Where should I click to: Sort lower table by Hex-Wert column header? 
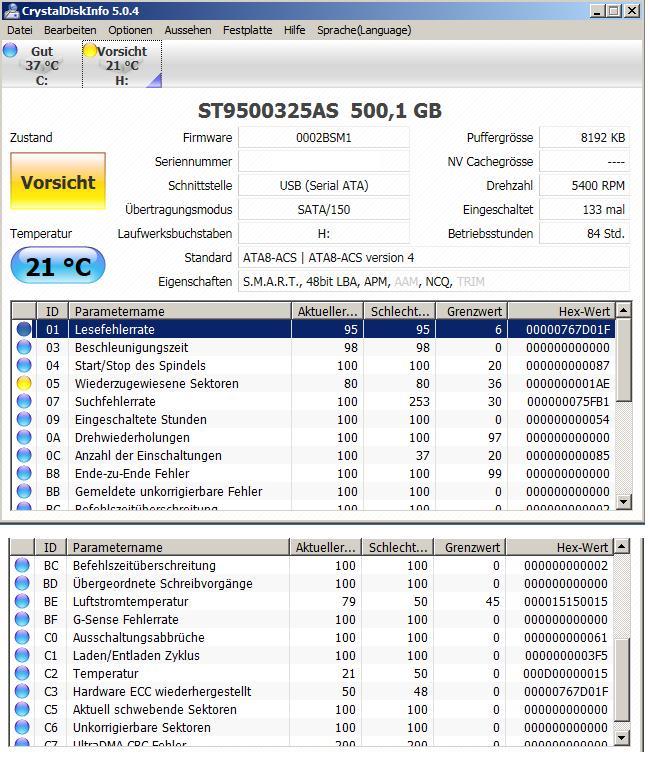coord(560,547)
